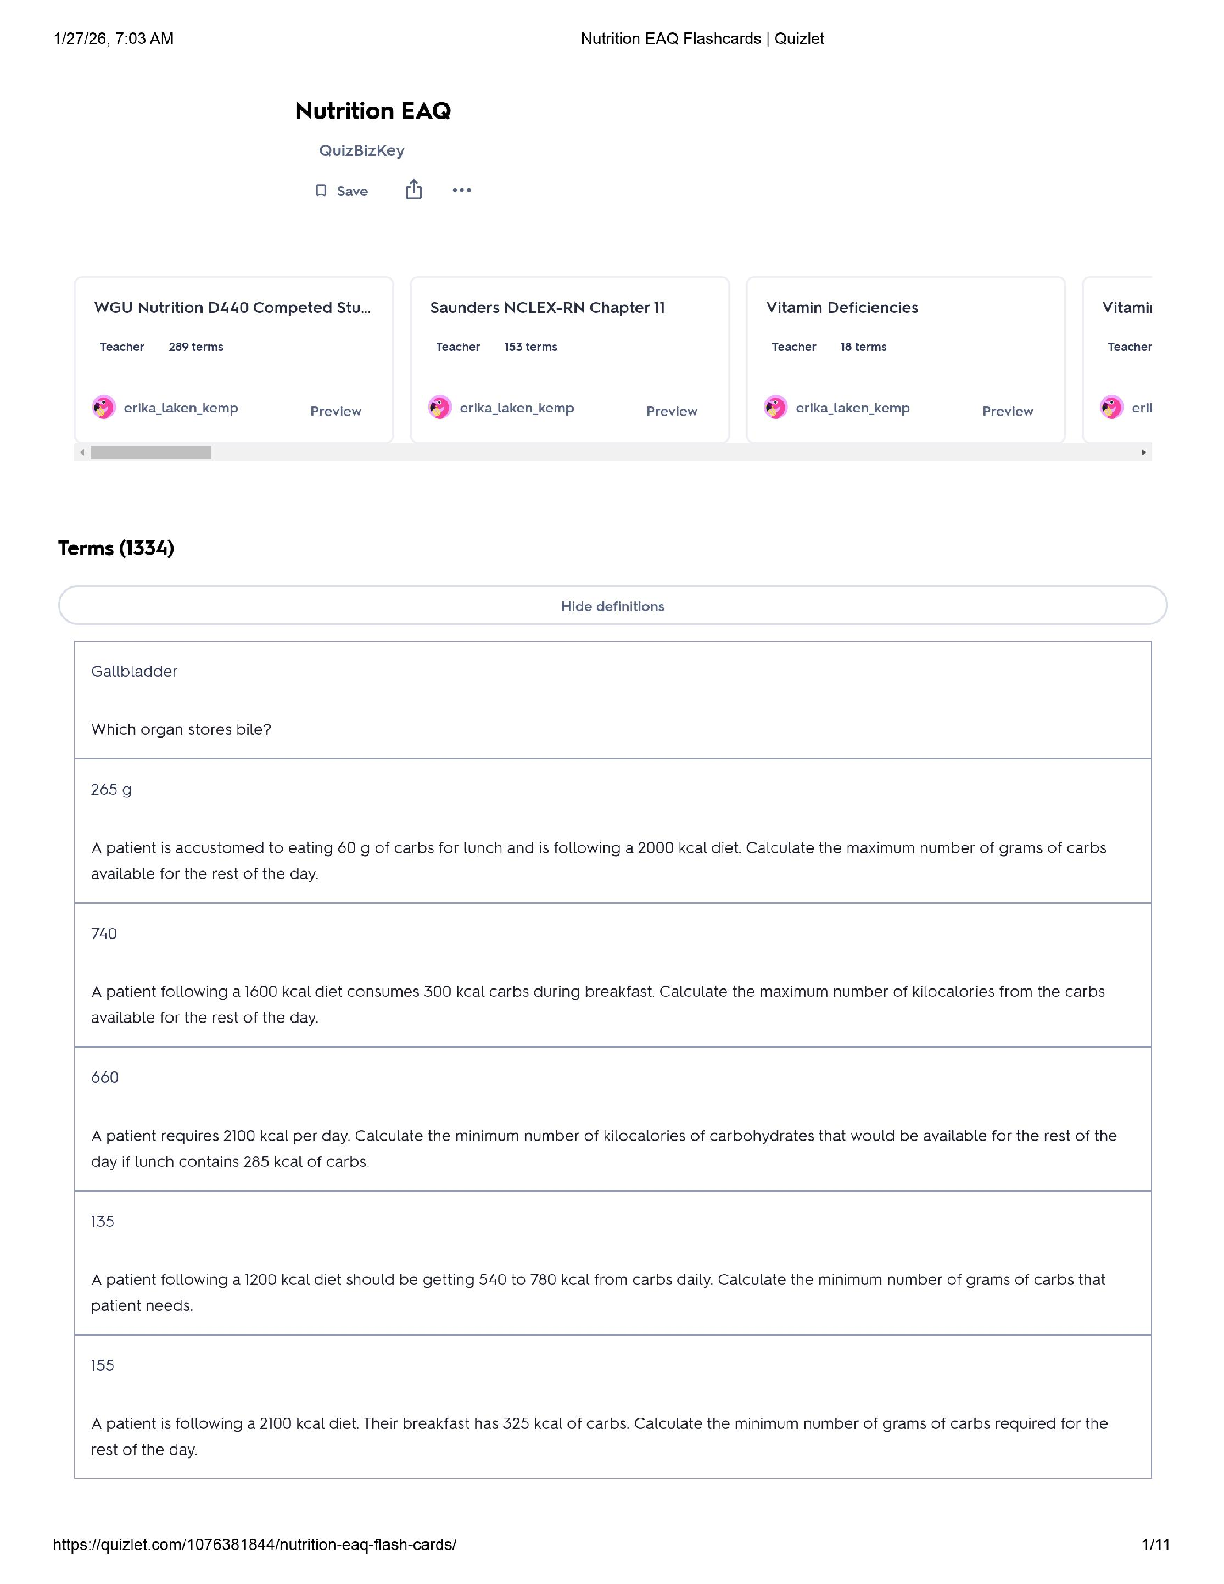Screen dimensions: 1224x1584
Task: Click avatar on Vitamin Deficiencies card
Action: point(776,408)
